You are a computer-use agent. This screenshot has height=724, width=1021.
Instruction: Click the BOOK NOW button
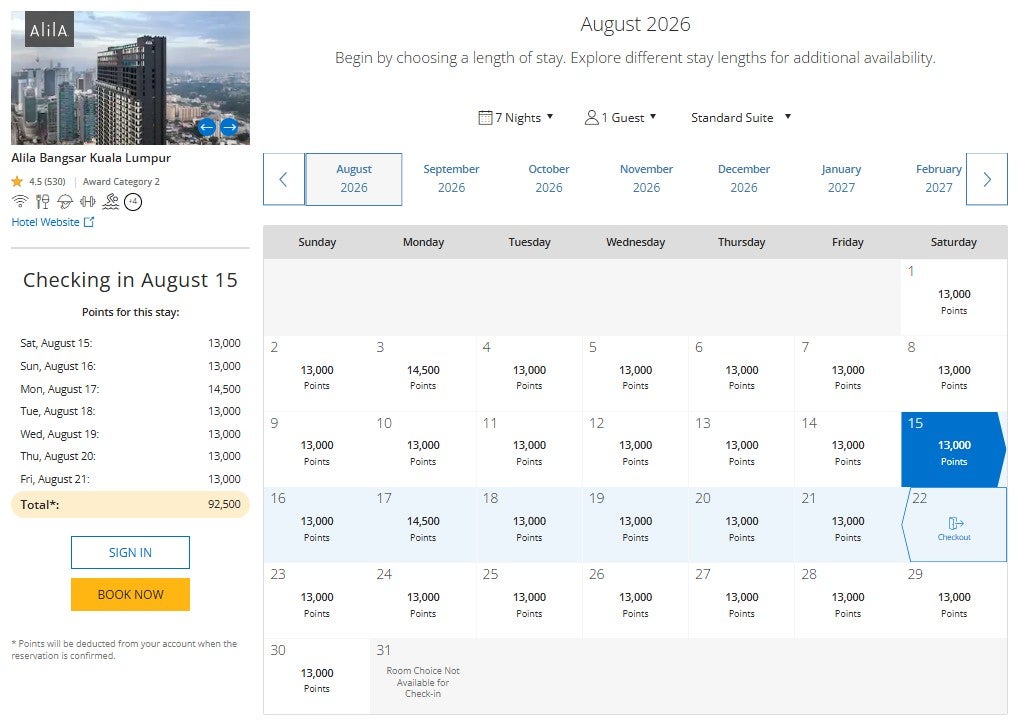[x=129, y=594]
